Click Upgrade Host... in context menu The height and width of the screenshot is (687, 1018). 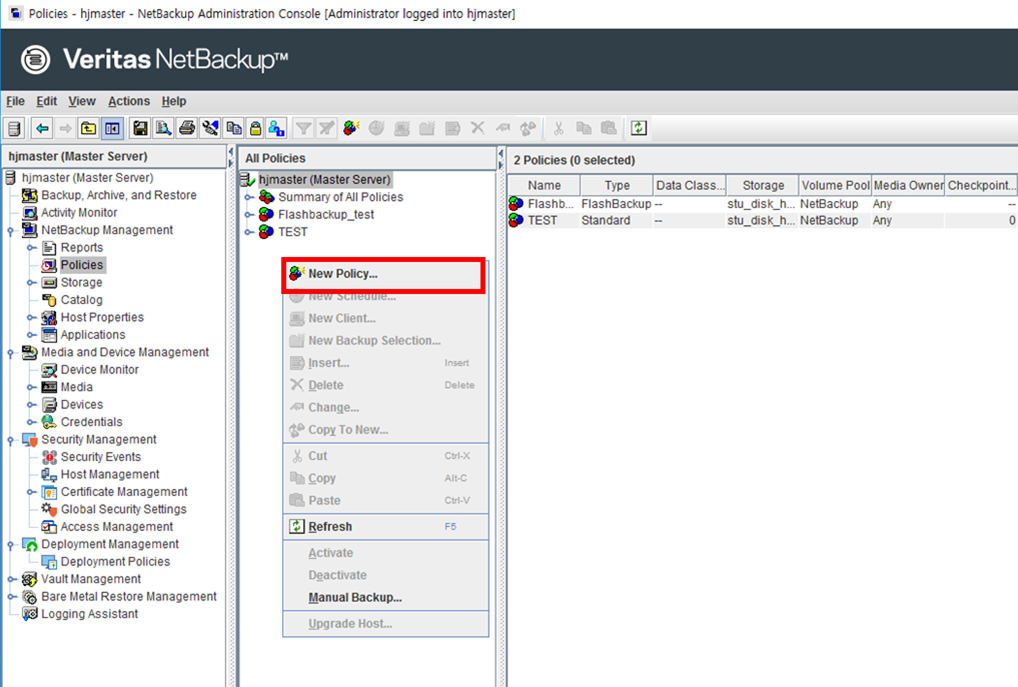pyautogui.click(x=385, y=623)
